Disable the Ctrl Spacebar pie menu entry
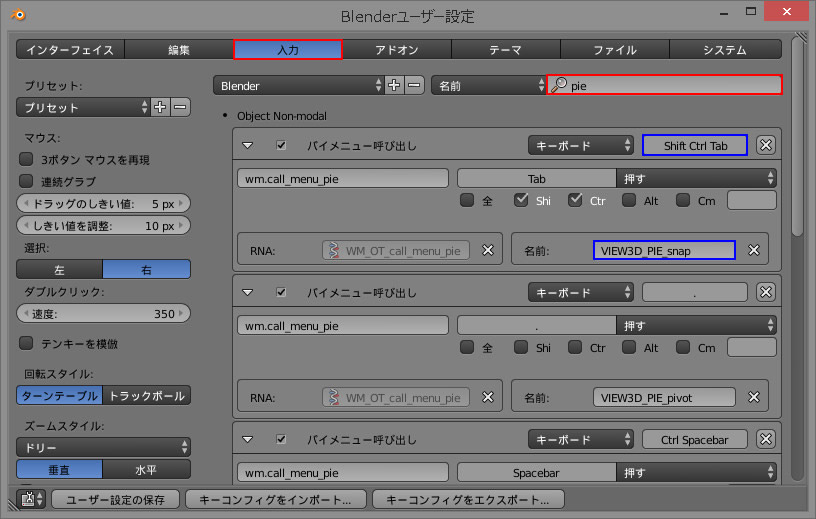Image resolution: width=816 pixels, height=519 pixels. click(281, 439)
